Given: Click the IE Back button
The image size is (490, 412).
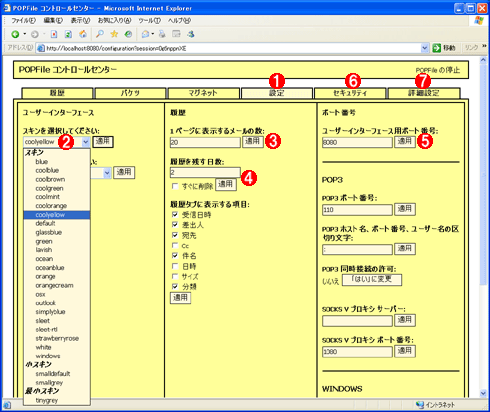Looking at the screenshot, I should [15, 34].
